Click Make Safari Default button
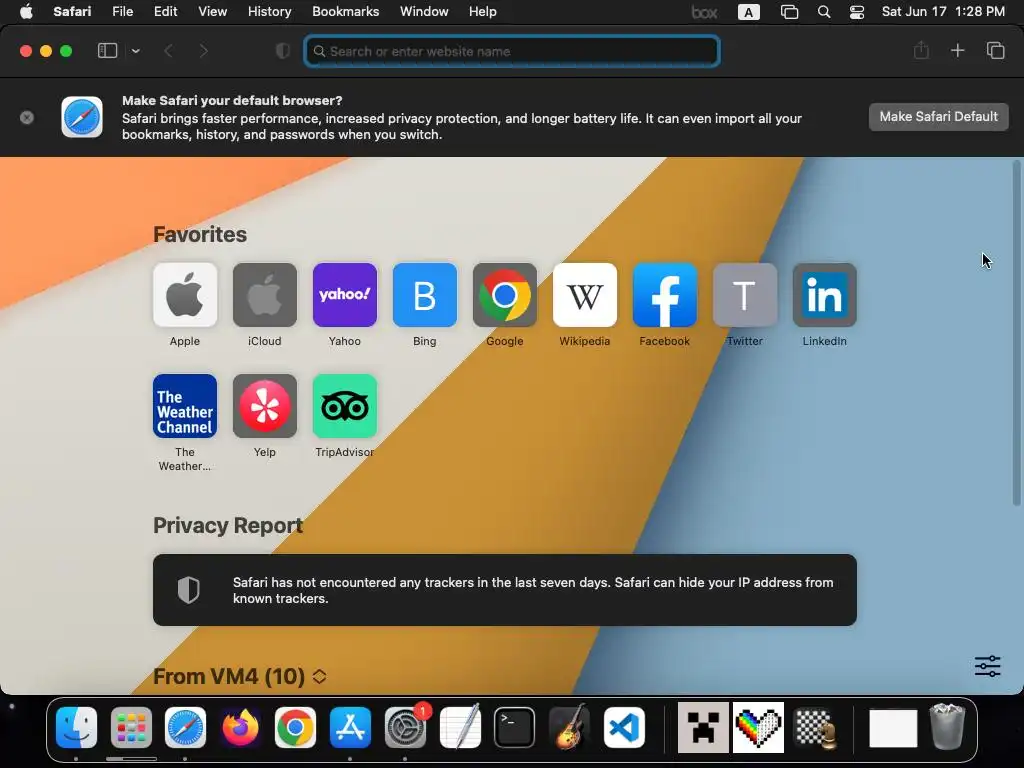Screen dimensions: 1024x768 pyautogui.click(x=938, y=117)
